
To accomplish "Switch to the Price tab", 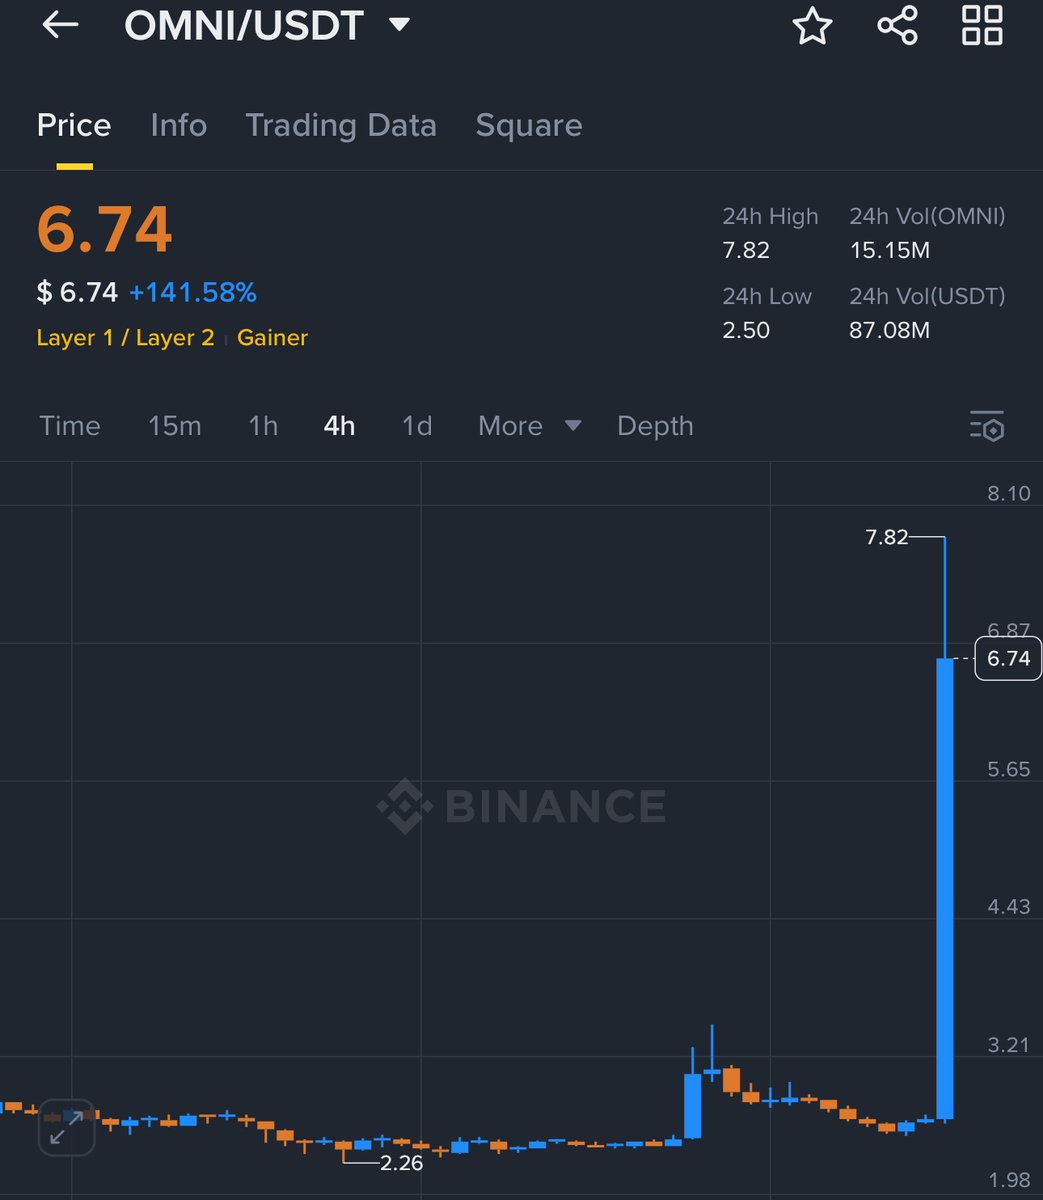I will (74, 125).
